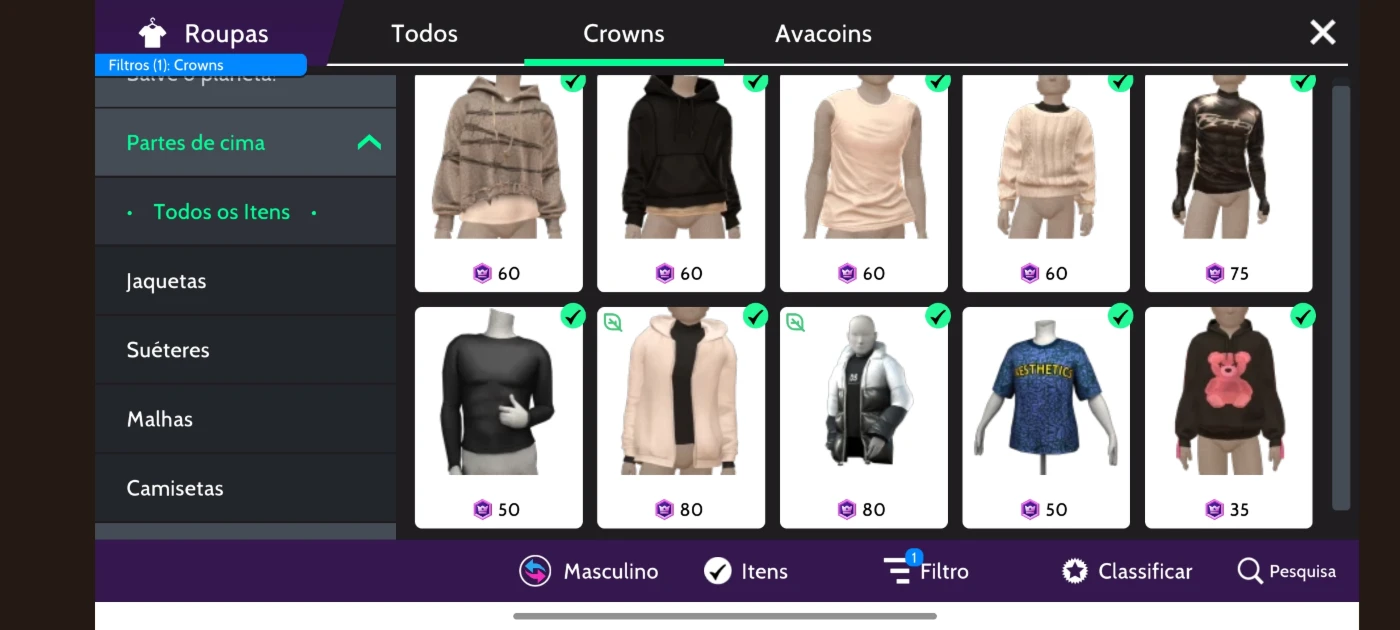The width and height of the screenshot is (1400, 630).
Task: Click crown currency icon under teddy bear hoodie
Action: click(1214, 509)
